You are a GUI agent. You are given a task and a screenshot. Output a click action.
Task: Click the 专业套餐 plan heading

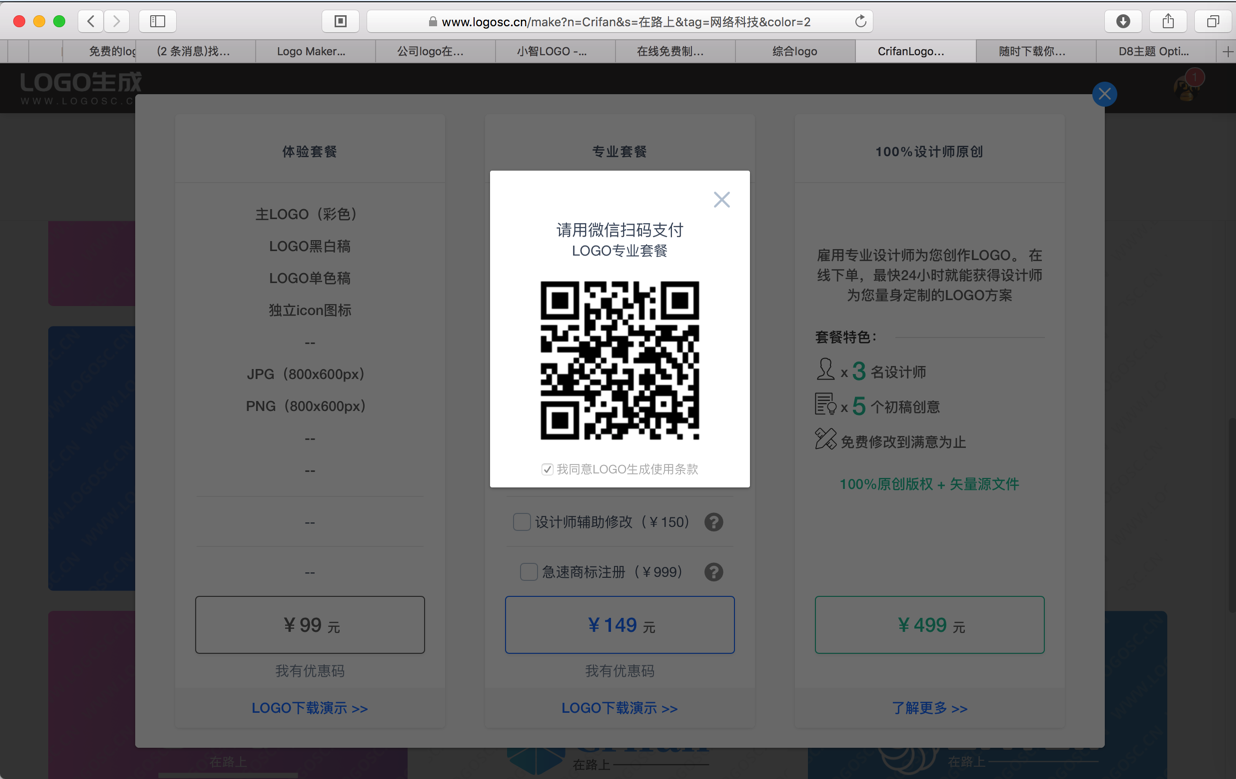click(x=620, y=152)
